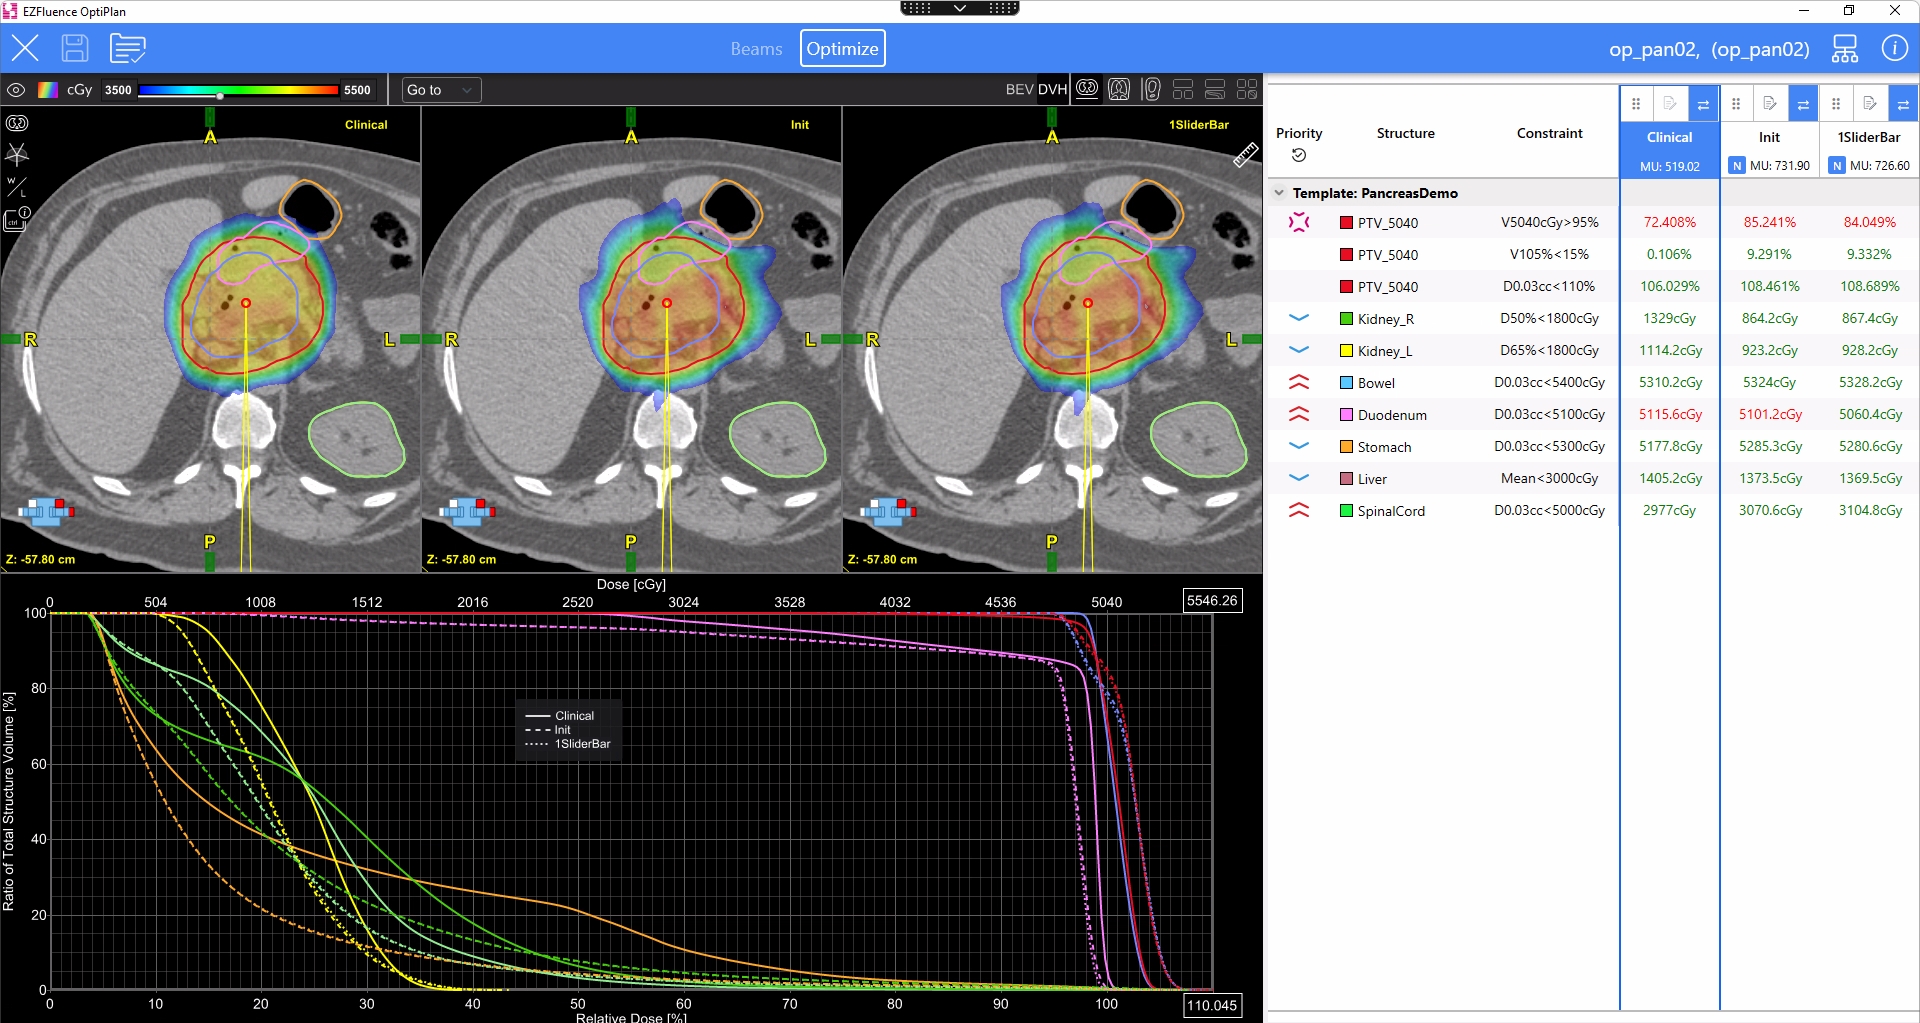Image resolution: width=1920 pixels, height=1023 pixels.
Task: Click the Stomach orange color swatch
Action: pos(1346,447)
